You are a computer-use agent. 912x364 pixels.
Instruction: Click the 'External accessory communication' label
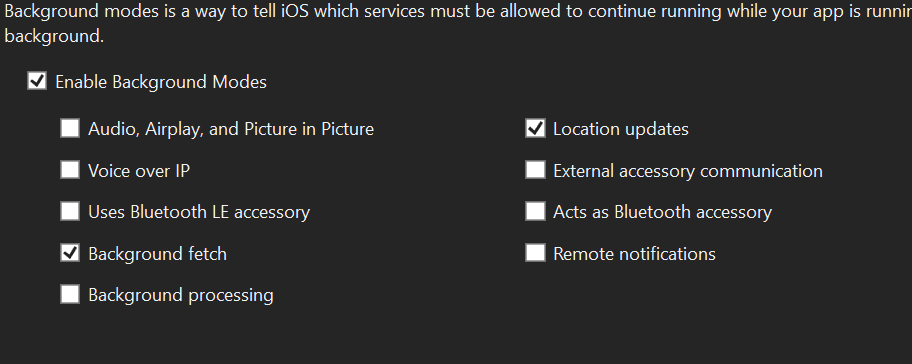click(x=688, y=171)
